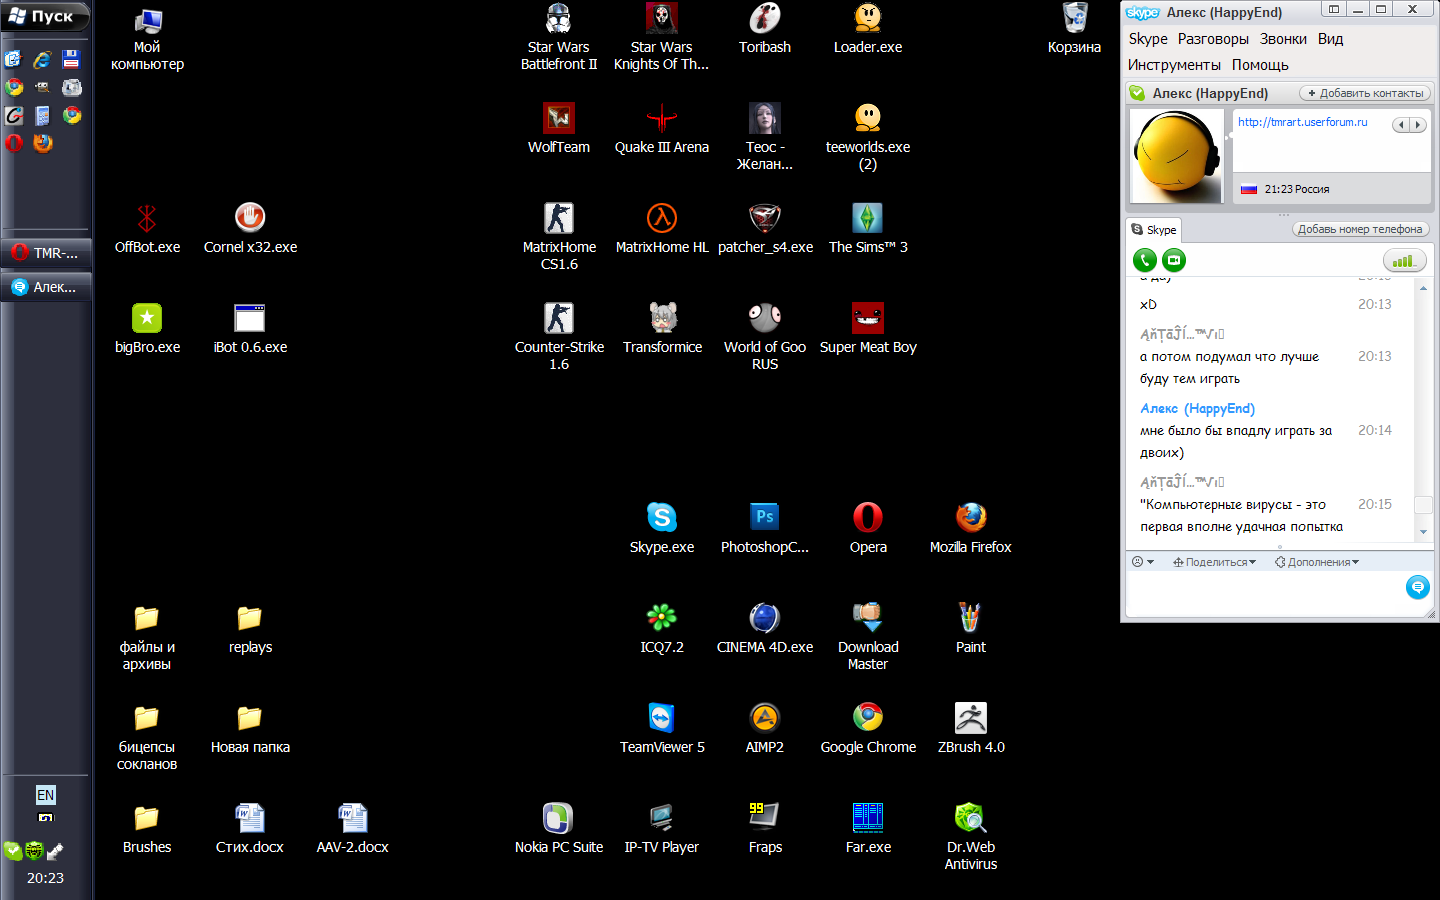
Task: Select the ZBrush 4.0 icon
Action: pos(971,729)
